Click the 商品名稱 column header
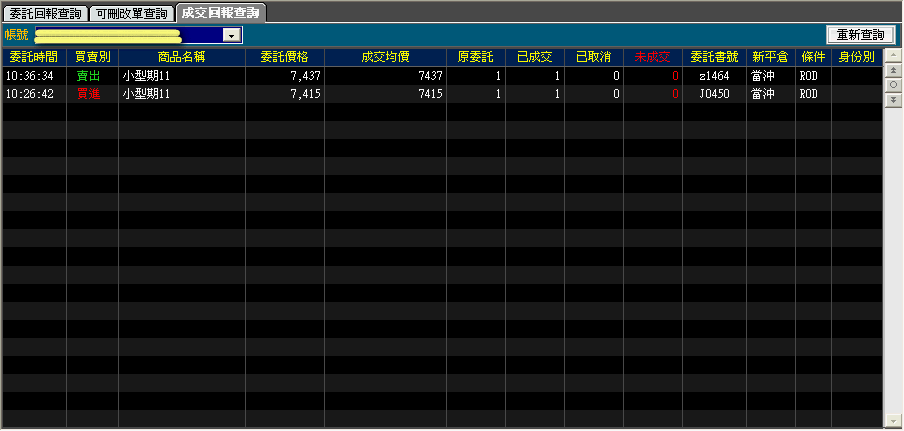Screen dimensions: 904x431 [182, 57]
